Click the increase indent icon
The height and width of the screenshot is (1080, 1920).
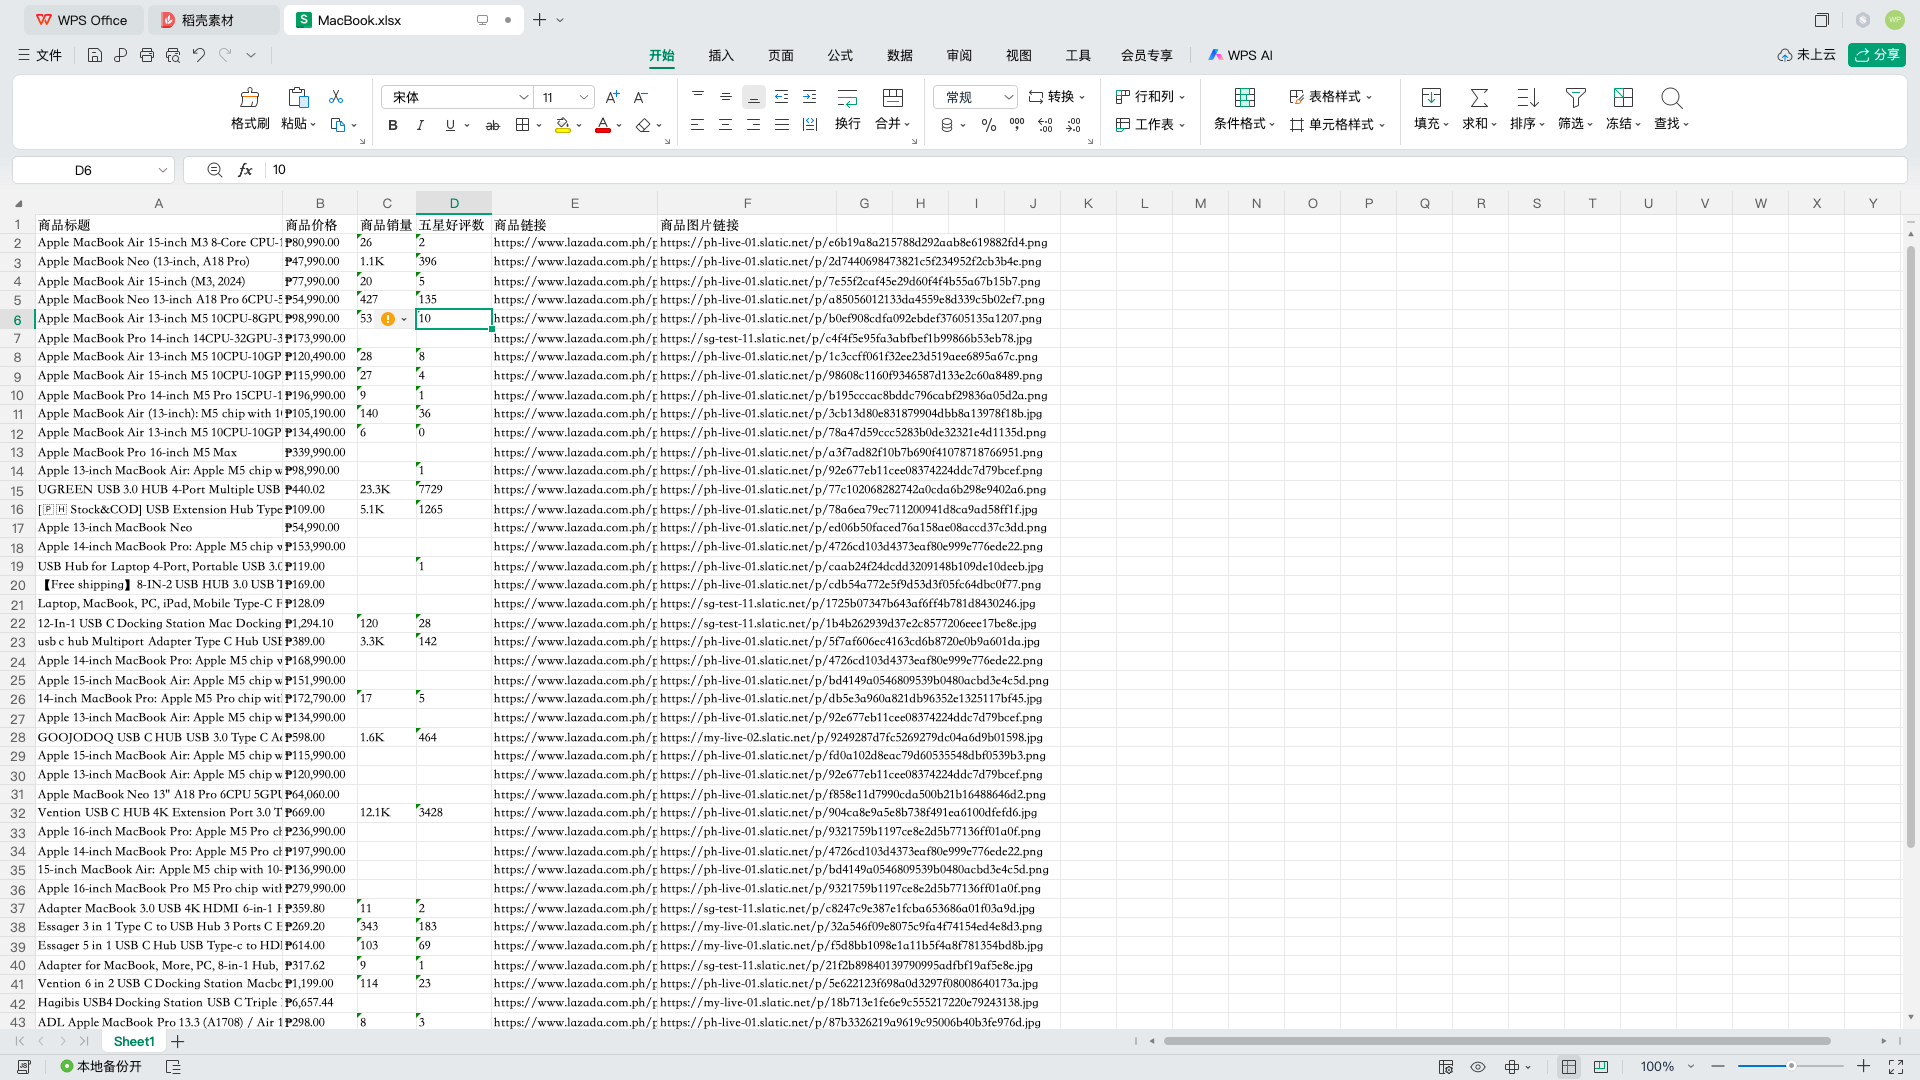[810, 97]
